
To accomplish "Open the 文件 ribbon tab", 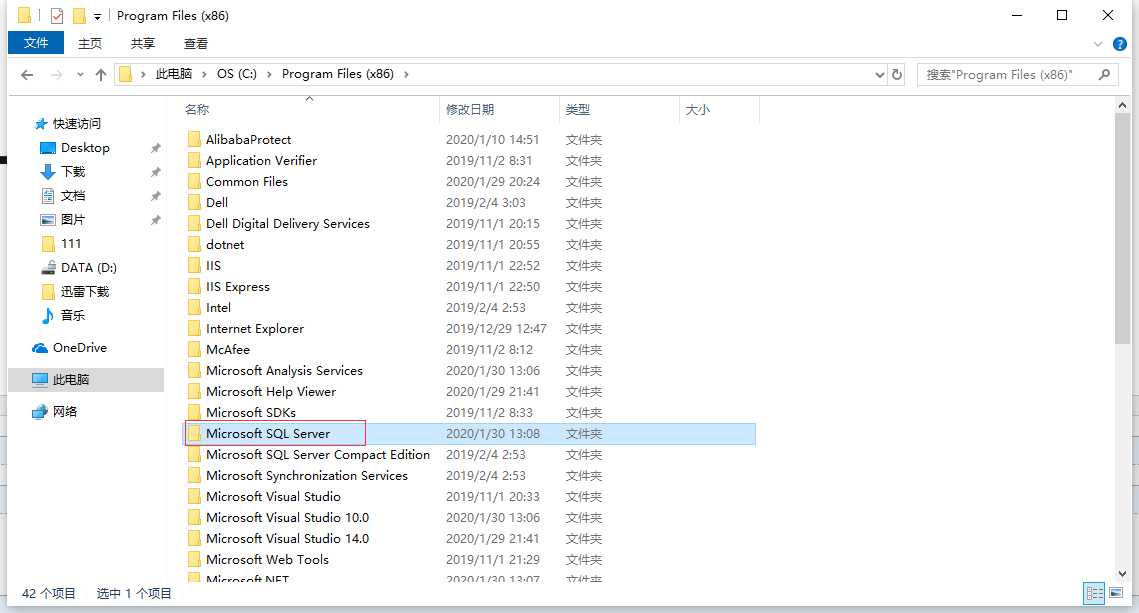I will pyautogui.click(x=36, y=43).
